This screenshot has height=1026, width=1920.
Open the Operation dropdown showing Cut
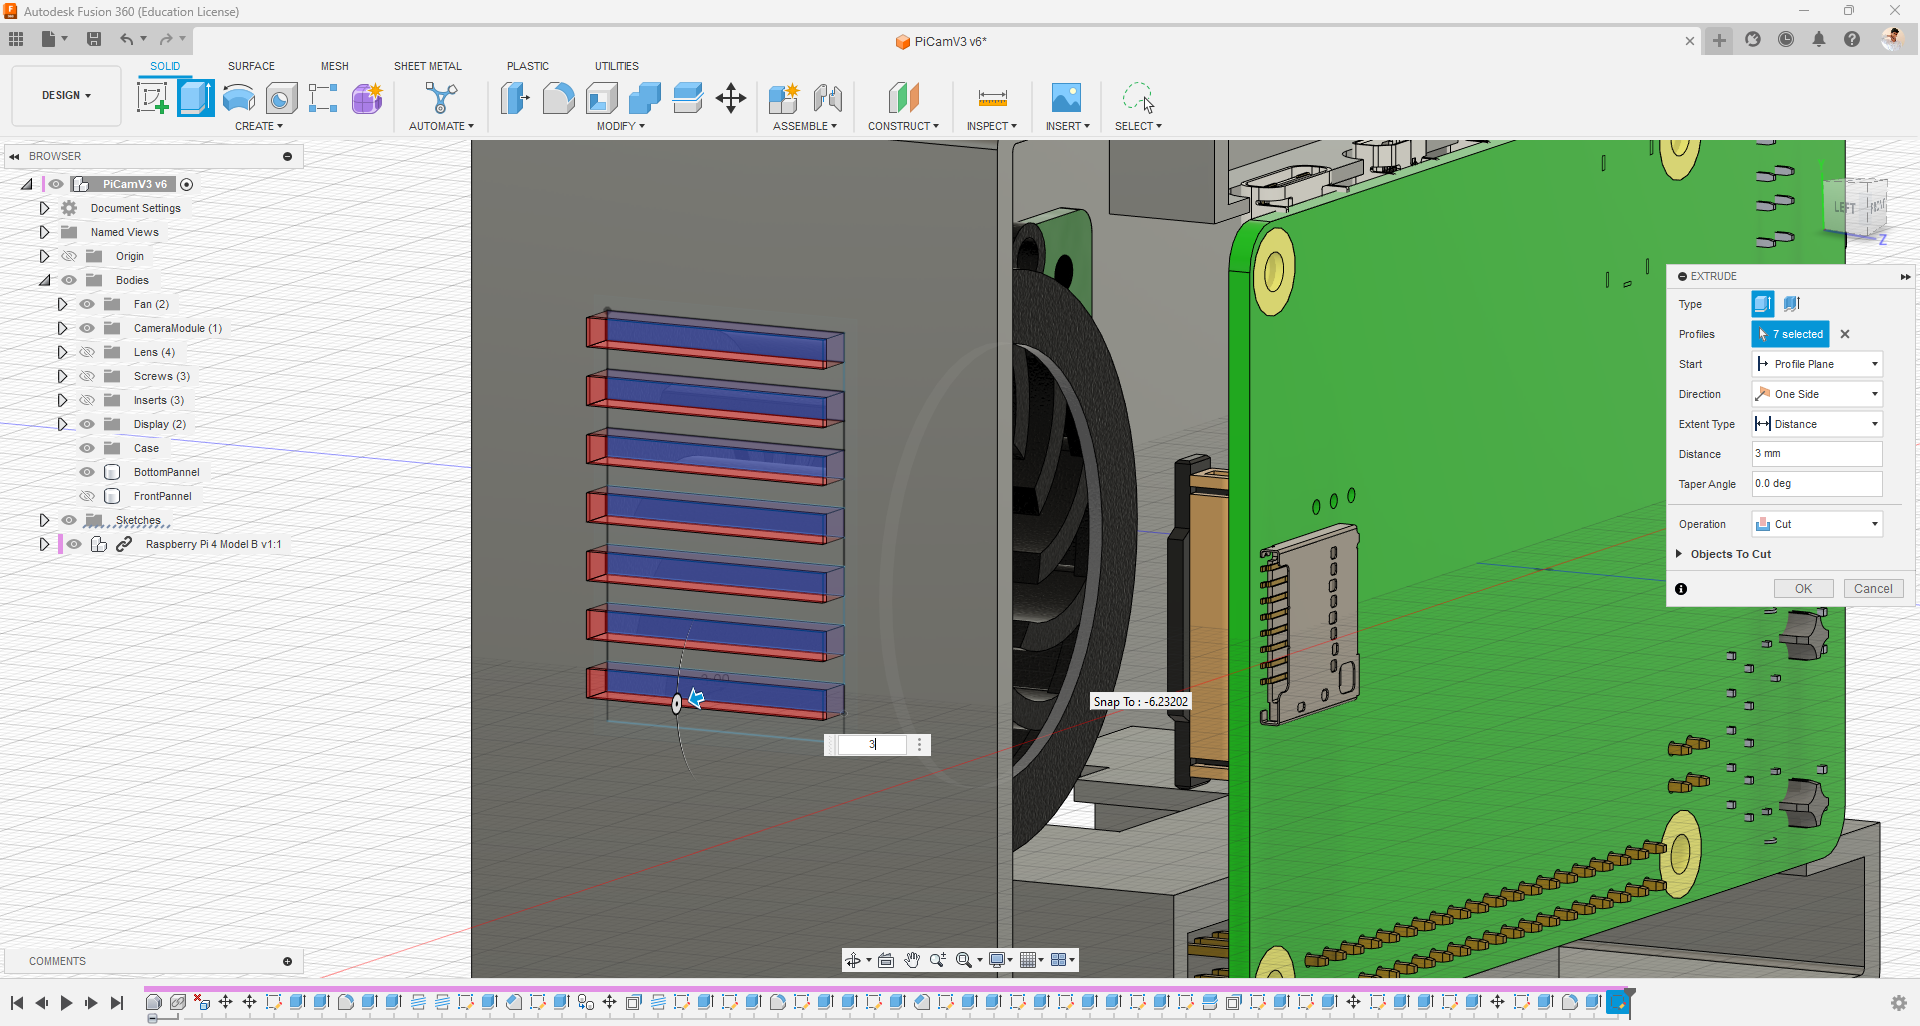[1817, 524]
